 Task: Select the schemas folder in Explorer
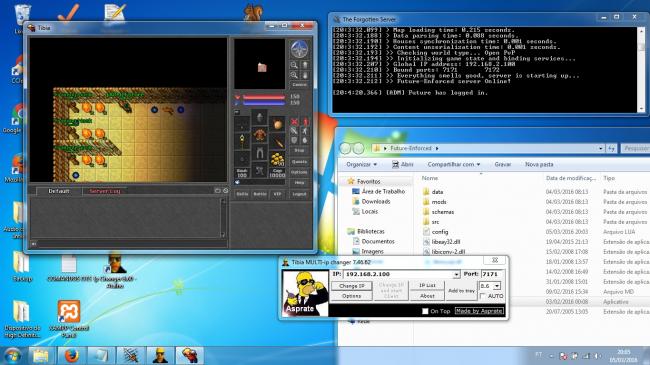[x=442, y=212]
